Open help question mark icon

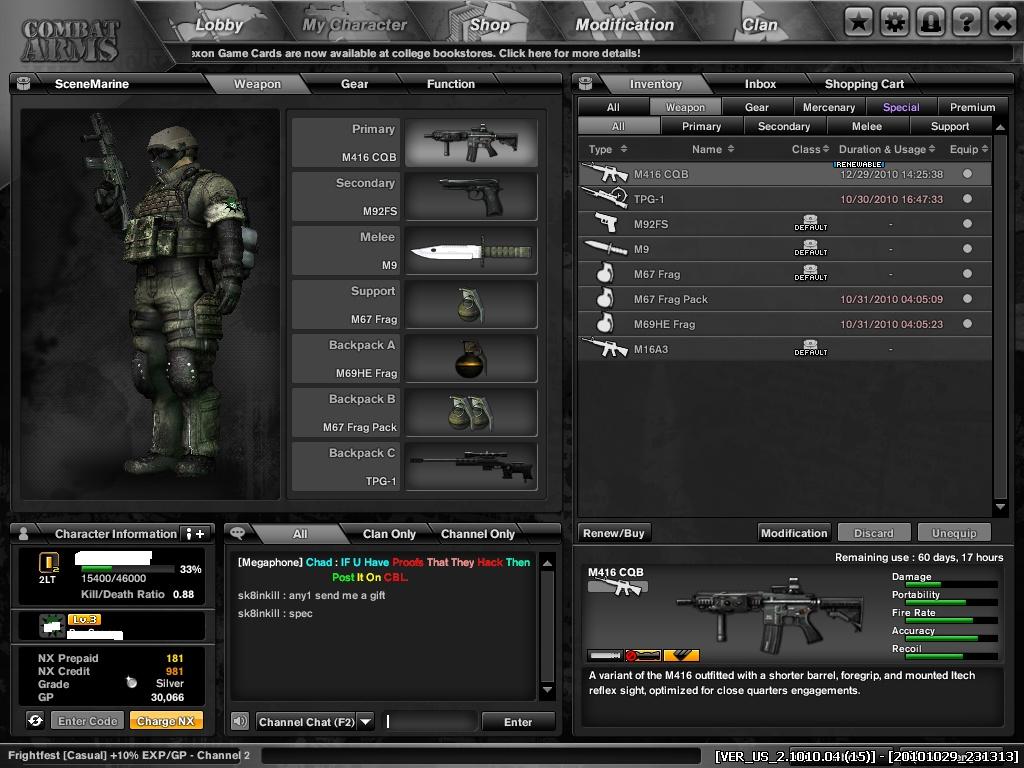pos(966,23)
